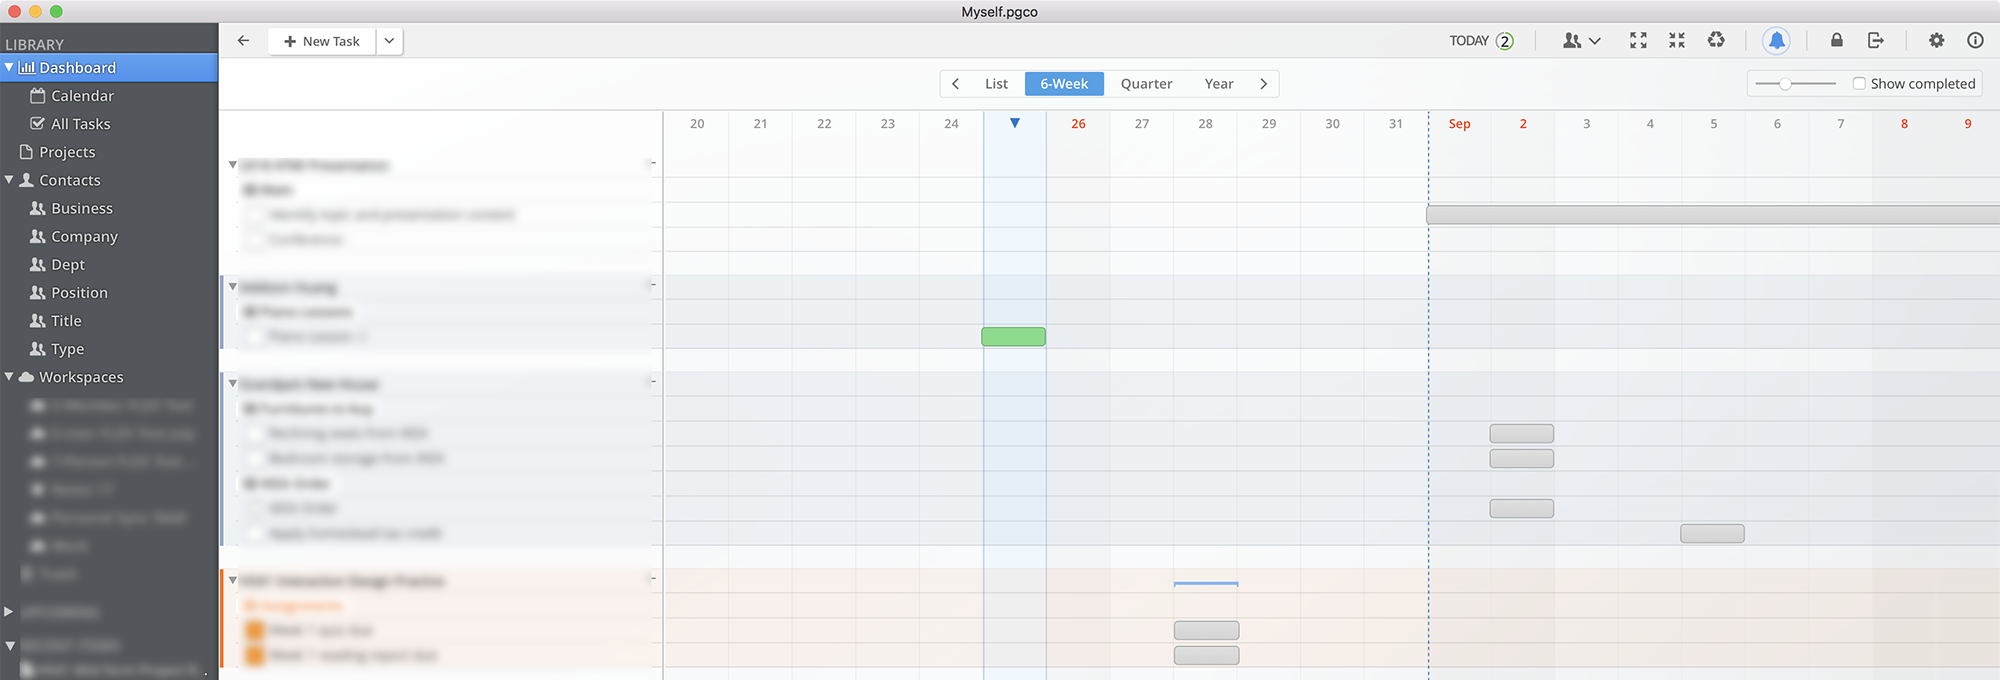Toggle the blue notification bell

[x=1776, y=40]
